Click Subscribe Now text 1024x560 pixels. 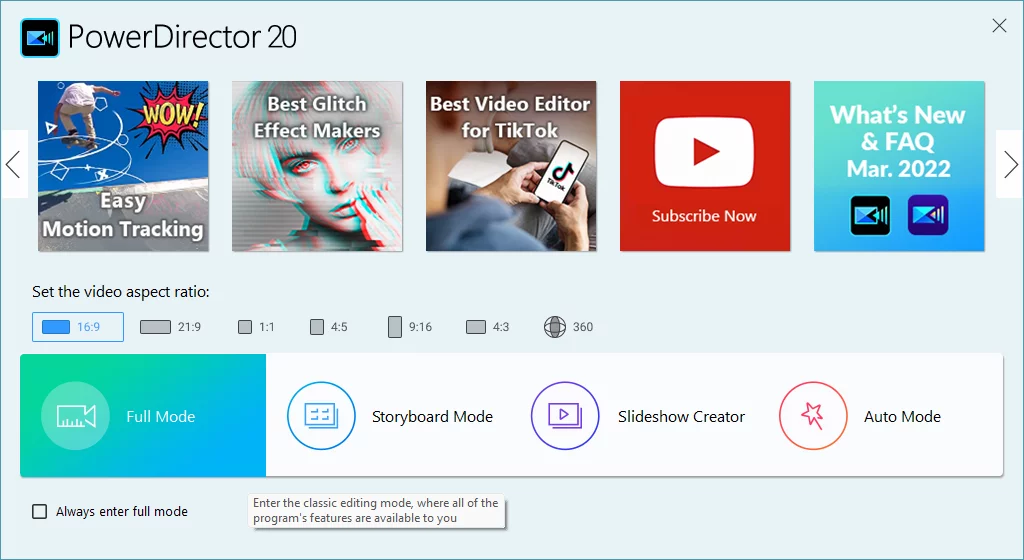pos(704,216)
